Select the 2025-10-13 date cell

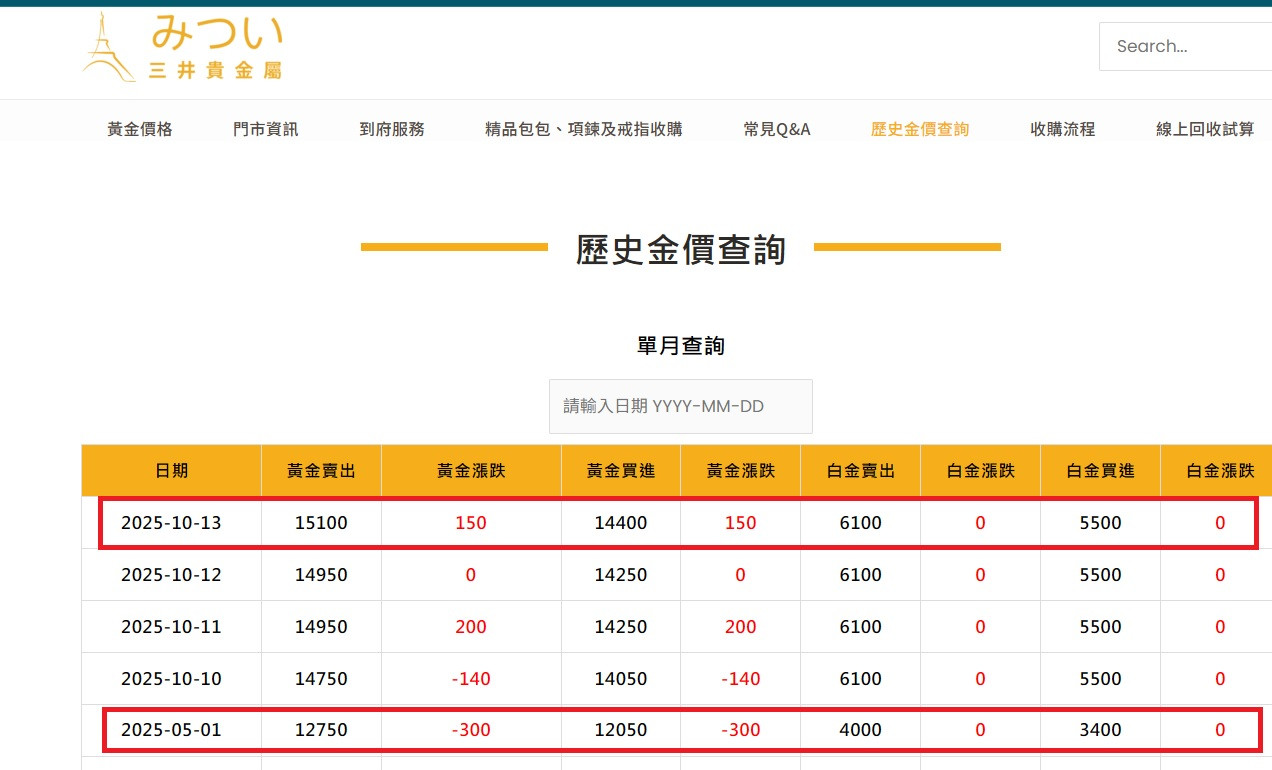click(171, 523)
